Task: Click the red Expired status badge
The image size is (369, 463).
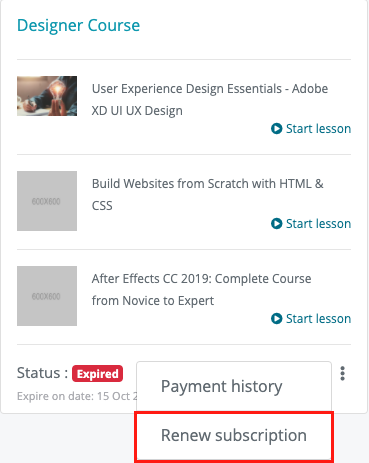Action: [x=97, y=374]
